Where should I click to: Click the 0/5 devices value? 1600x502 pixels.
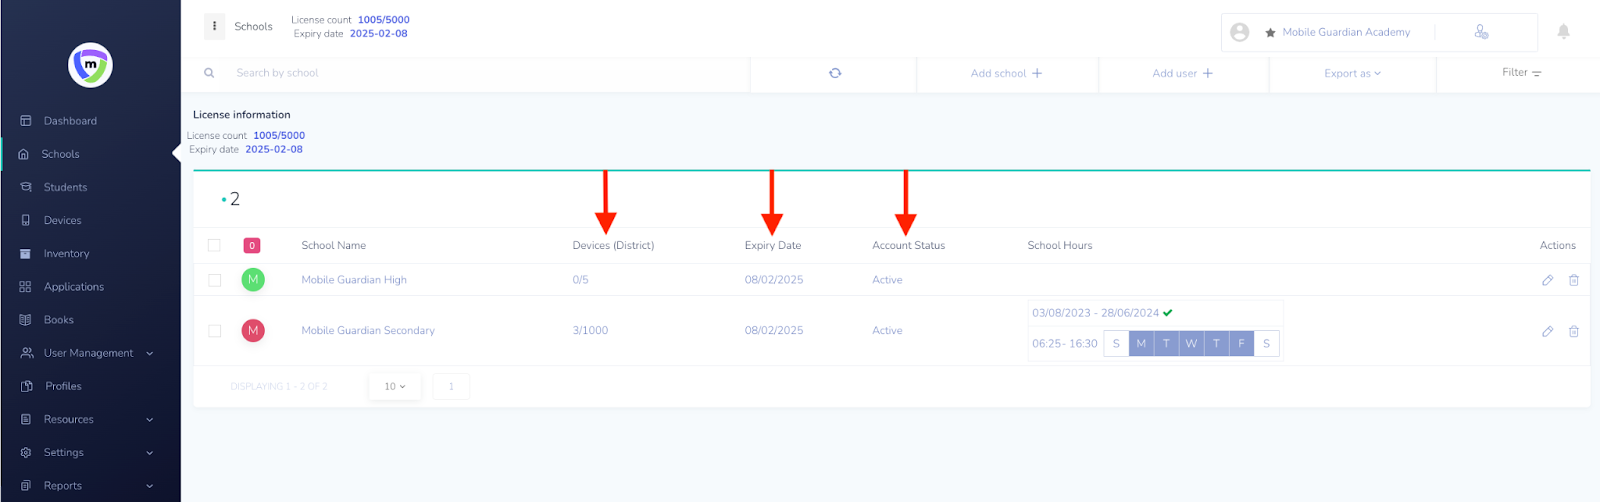click(x=580, y=280)
